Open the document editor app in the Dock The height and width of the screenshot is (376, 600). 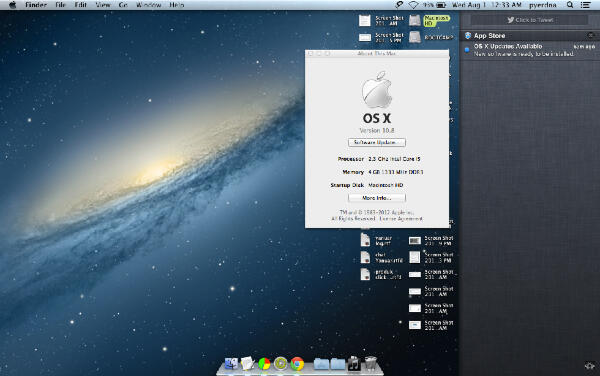(x=248, y=363)
